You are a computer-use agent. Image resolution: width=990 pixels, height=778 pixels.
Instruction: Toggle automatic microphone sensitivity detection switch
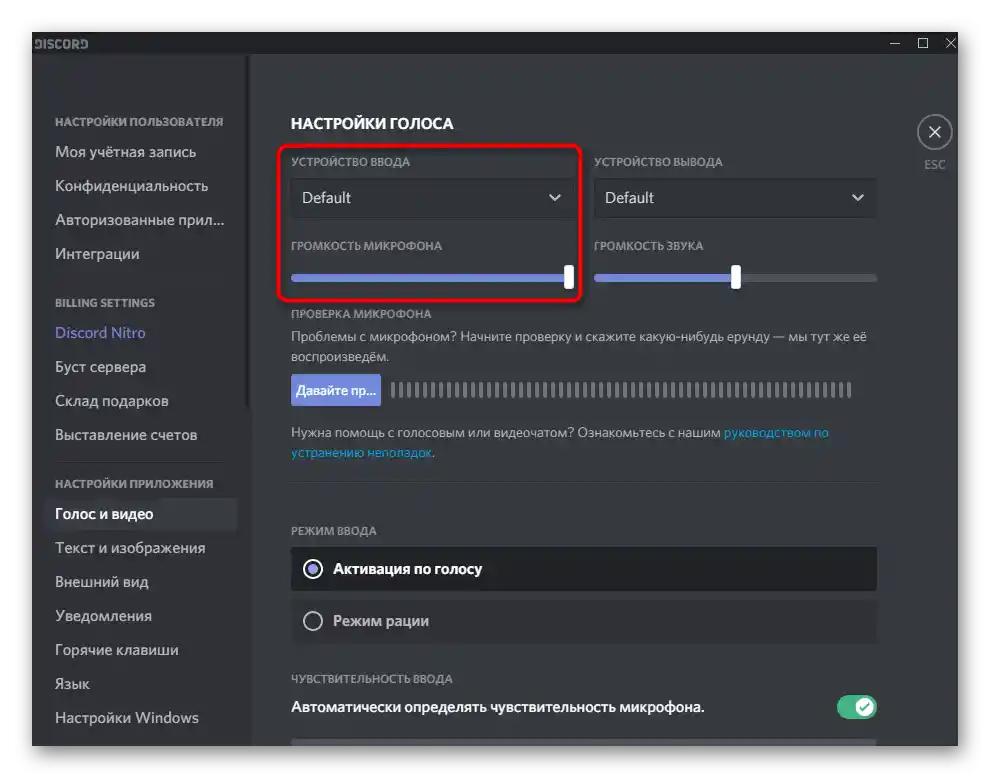[x=856, y=707]
